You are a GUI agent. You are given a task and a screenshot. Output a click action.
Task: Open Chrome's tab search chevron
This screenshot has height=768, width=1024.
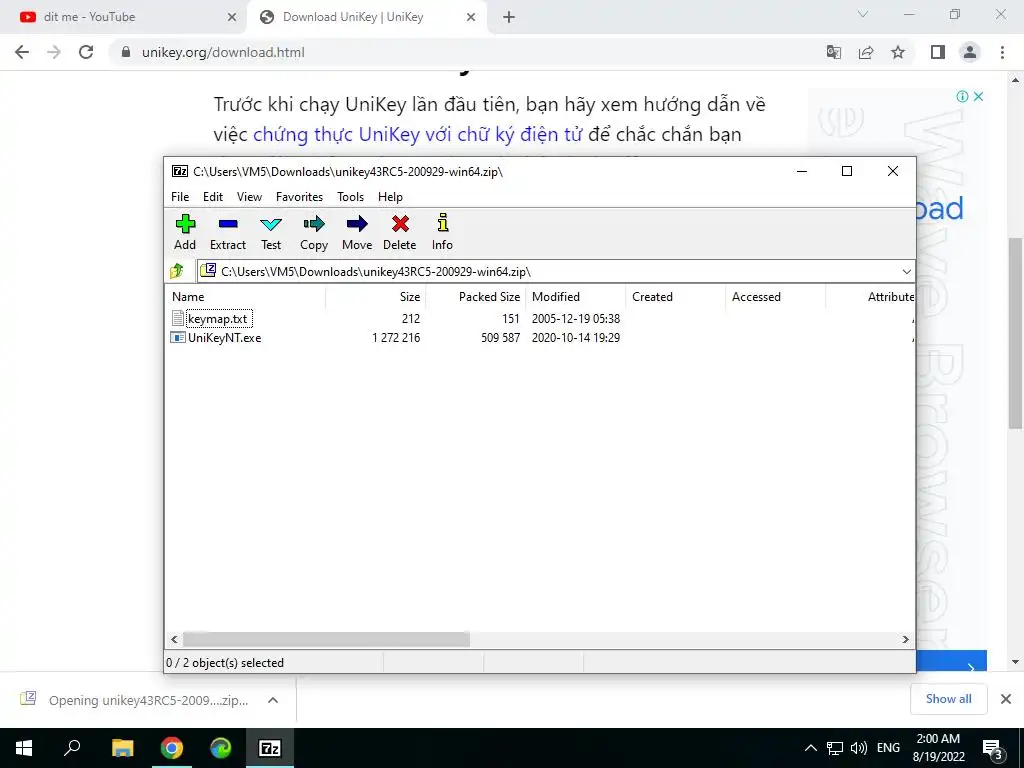[x=863, y=14]
